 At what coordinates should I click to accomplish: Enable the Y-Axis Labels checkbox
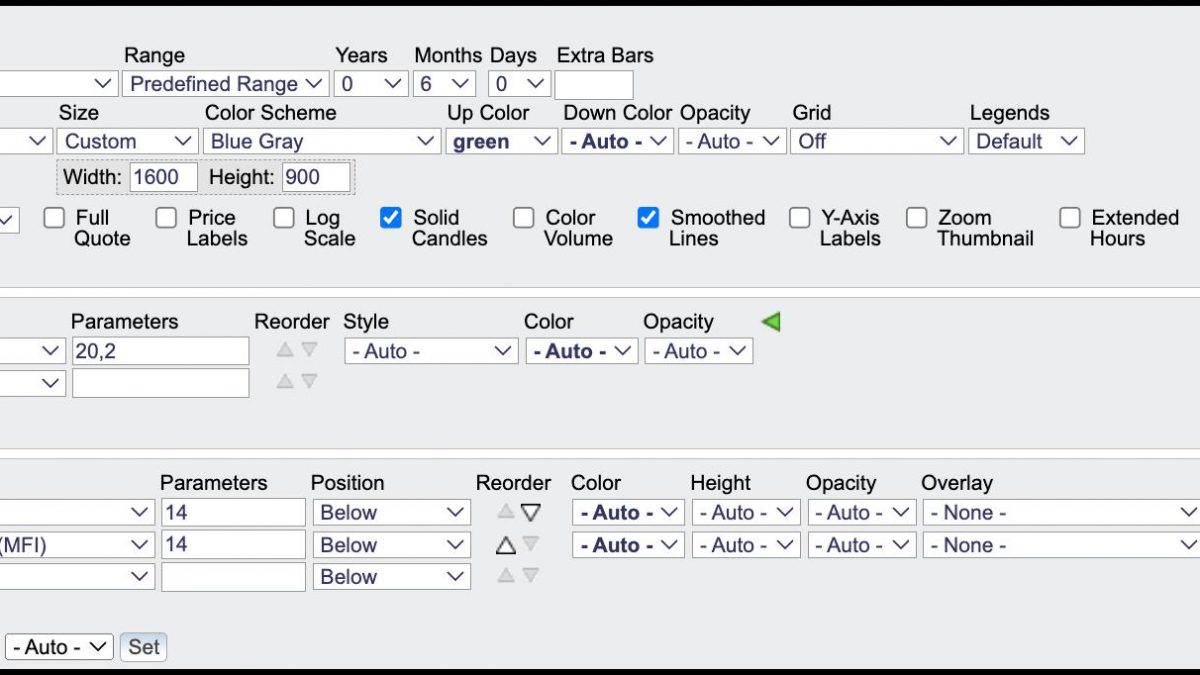pos(799,217)
